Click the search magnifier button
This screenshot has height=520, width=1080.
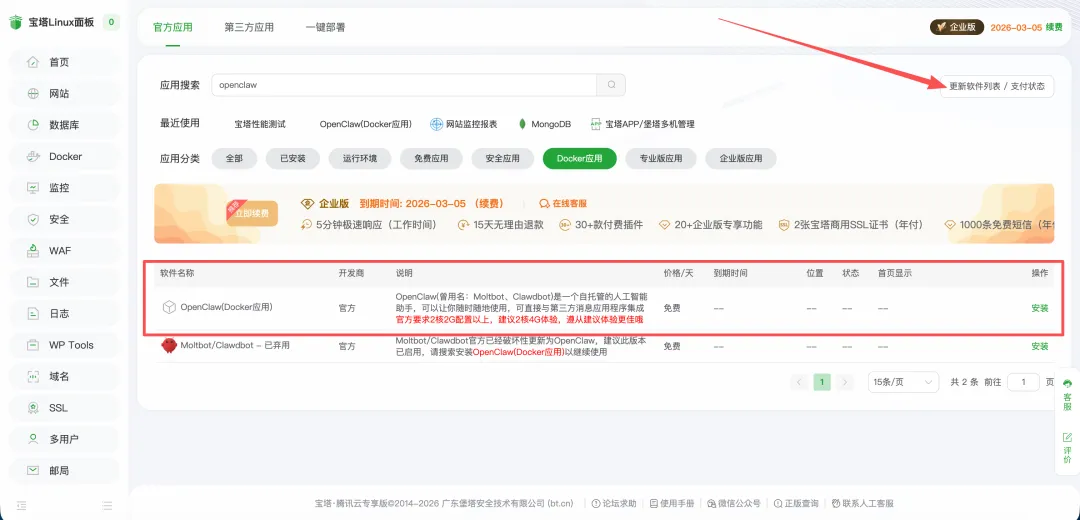pyautogui.click(x=611, y=85)
